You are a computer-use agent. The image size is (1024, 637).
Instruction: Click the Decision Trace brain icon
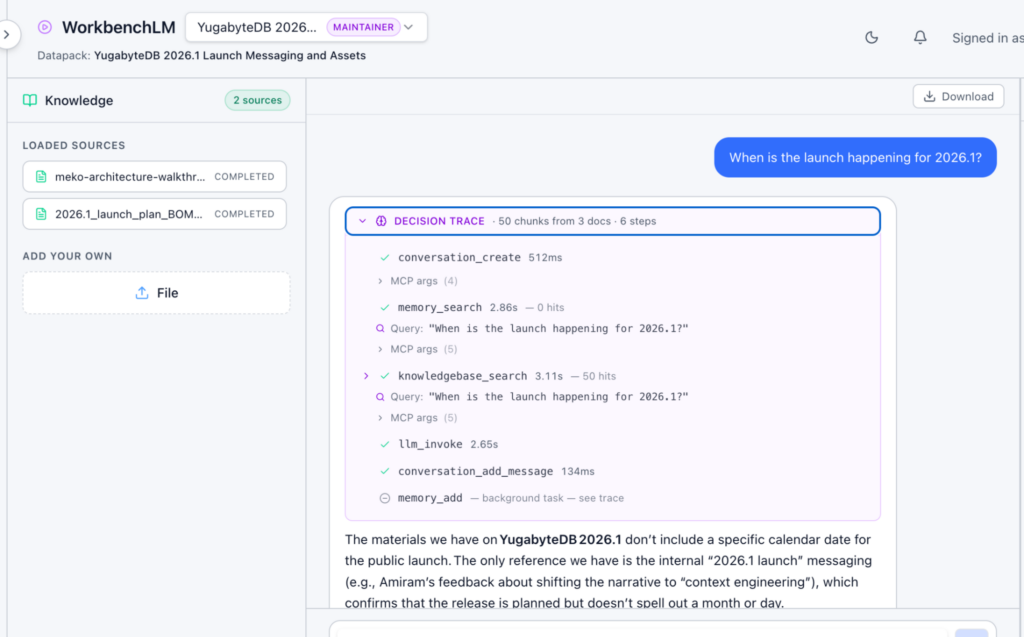point(381,221)
